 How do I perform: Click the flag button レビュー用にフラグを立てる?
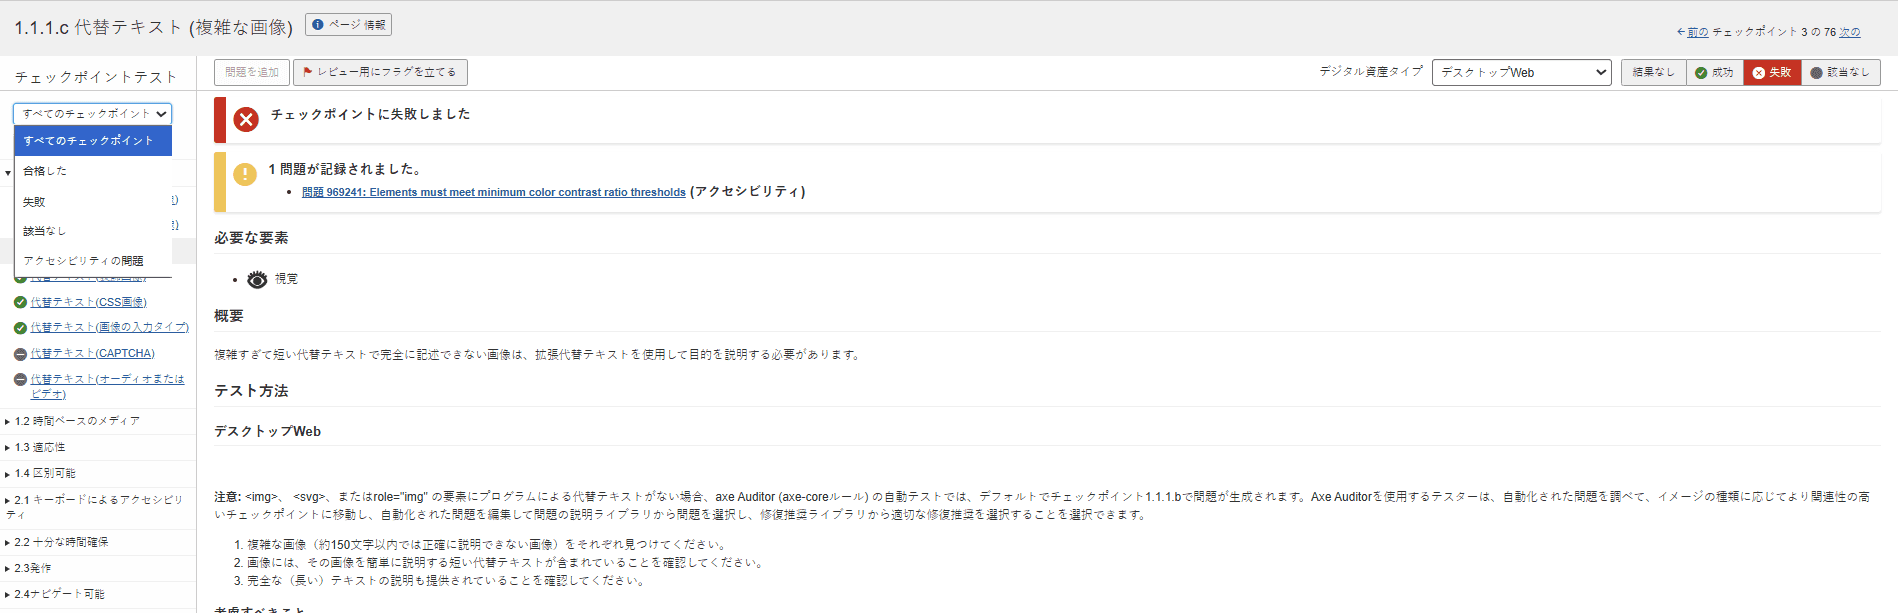(380, 73)
